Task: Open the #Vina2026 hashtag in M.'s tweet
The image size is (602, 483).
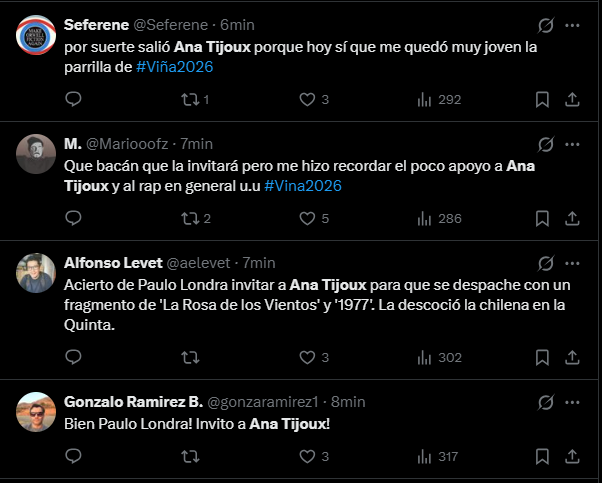Action: [x=303, y=186]
